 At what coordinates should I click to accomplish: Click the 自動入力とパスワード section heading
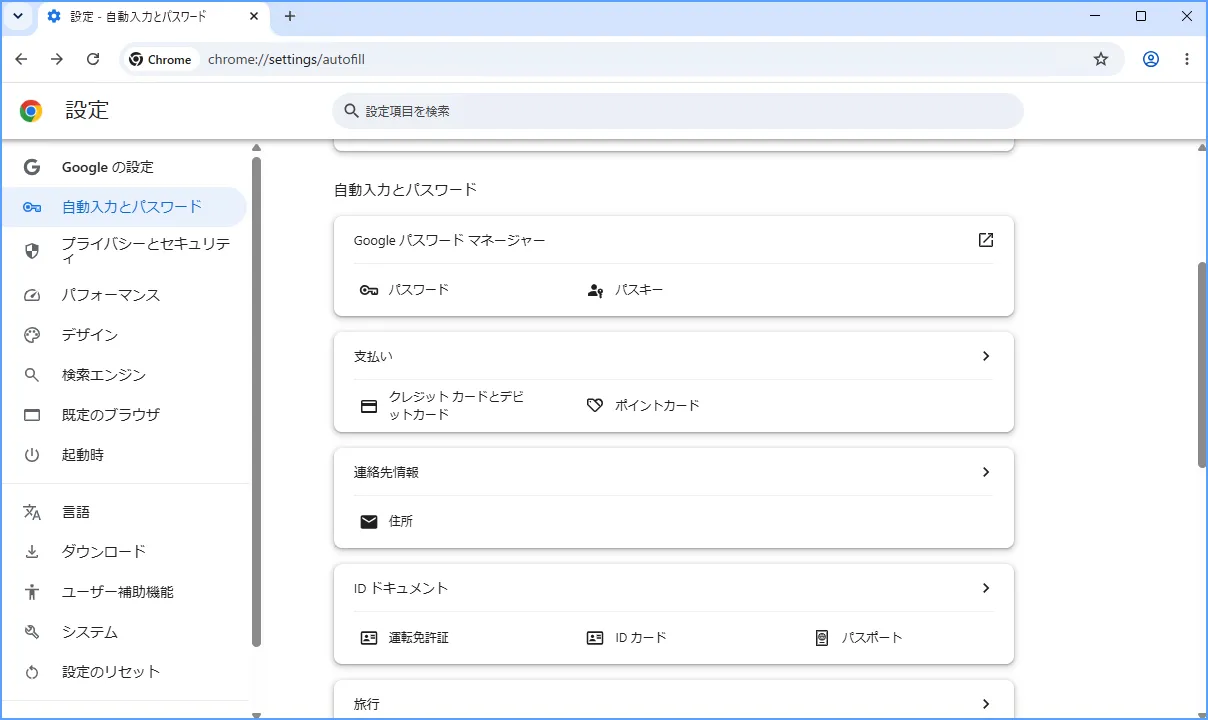406,189
